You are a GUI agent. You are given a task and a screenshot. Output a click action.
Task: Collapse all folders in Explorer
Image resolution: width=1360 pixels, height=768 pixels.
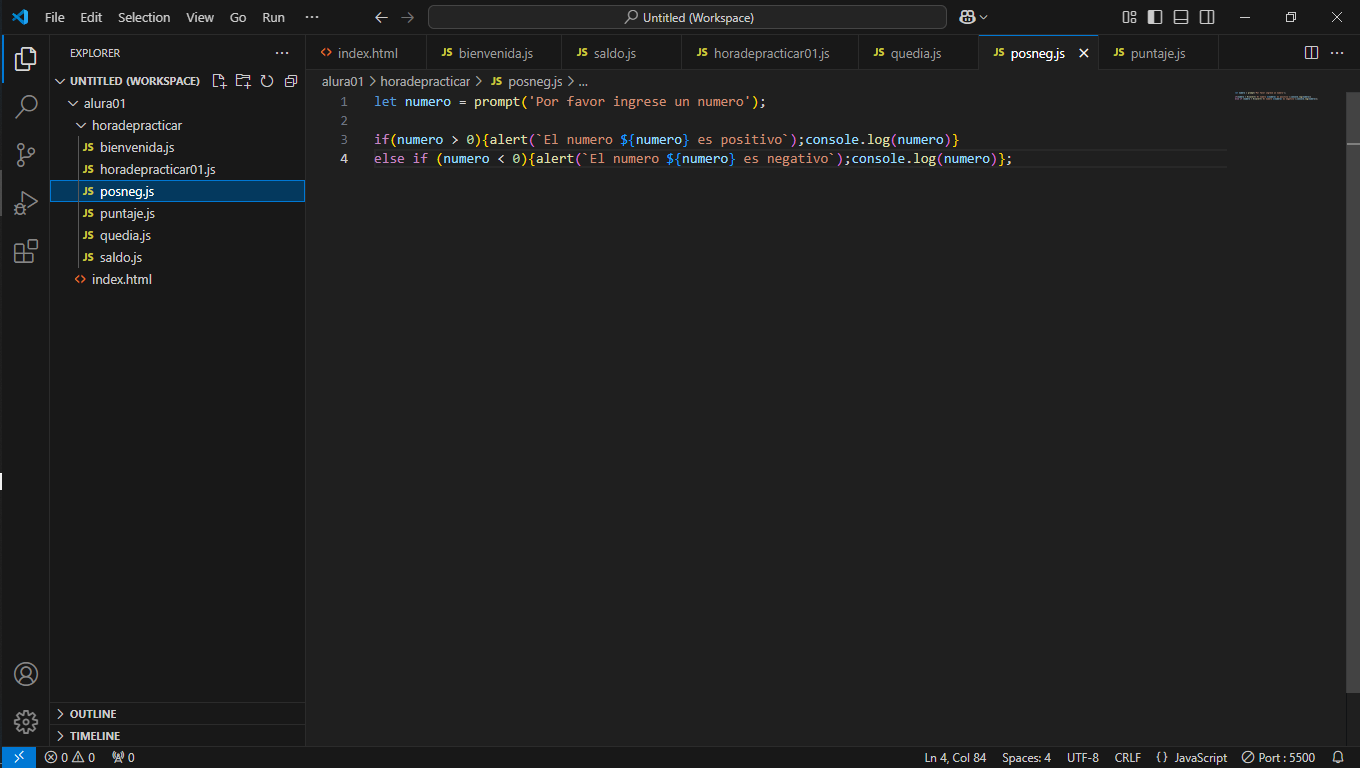pos(291,81)
